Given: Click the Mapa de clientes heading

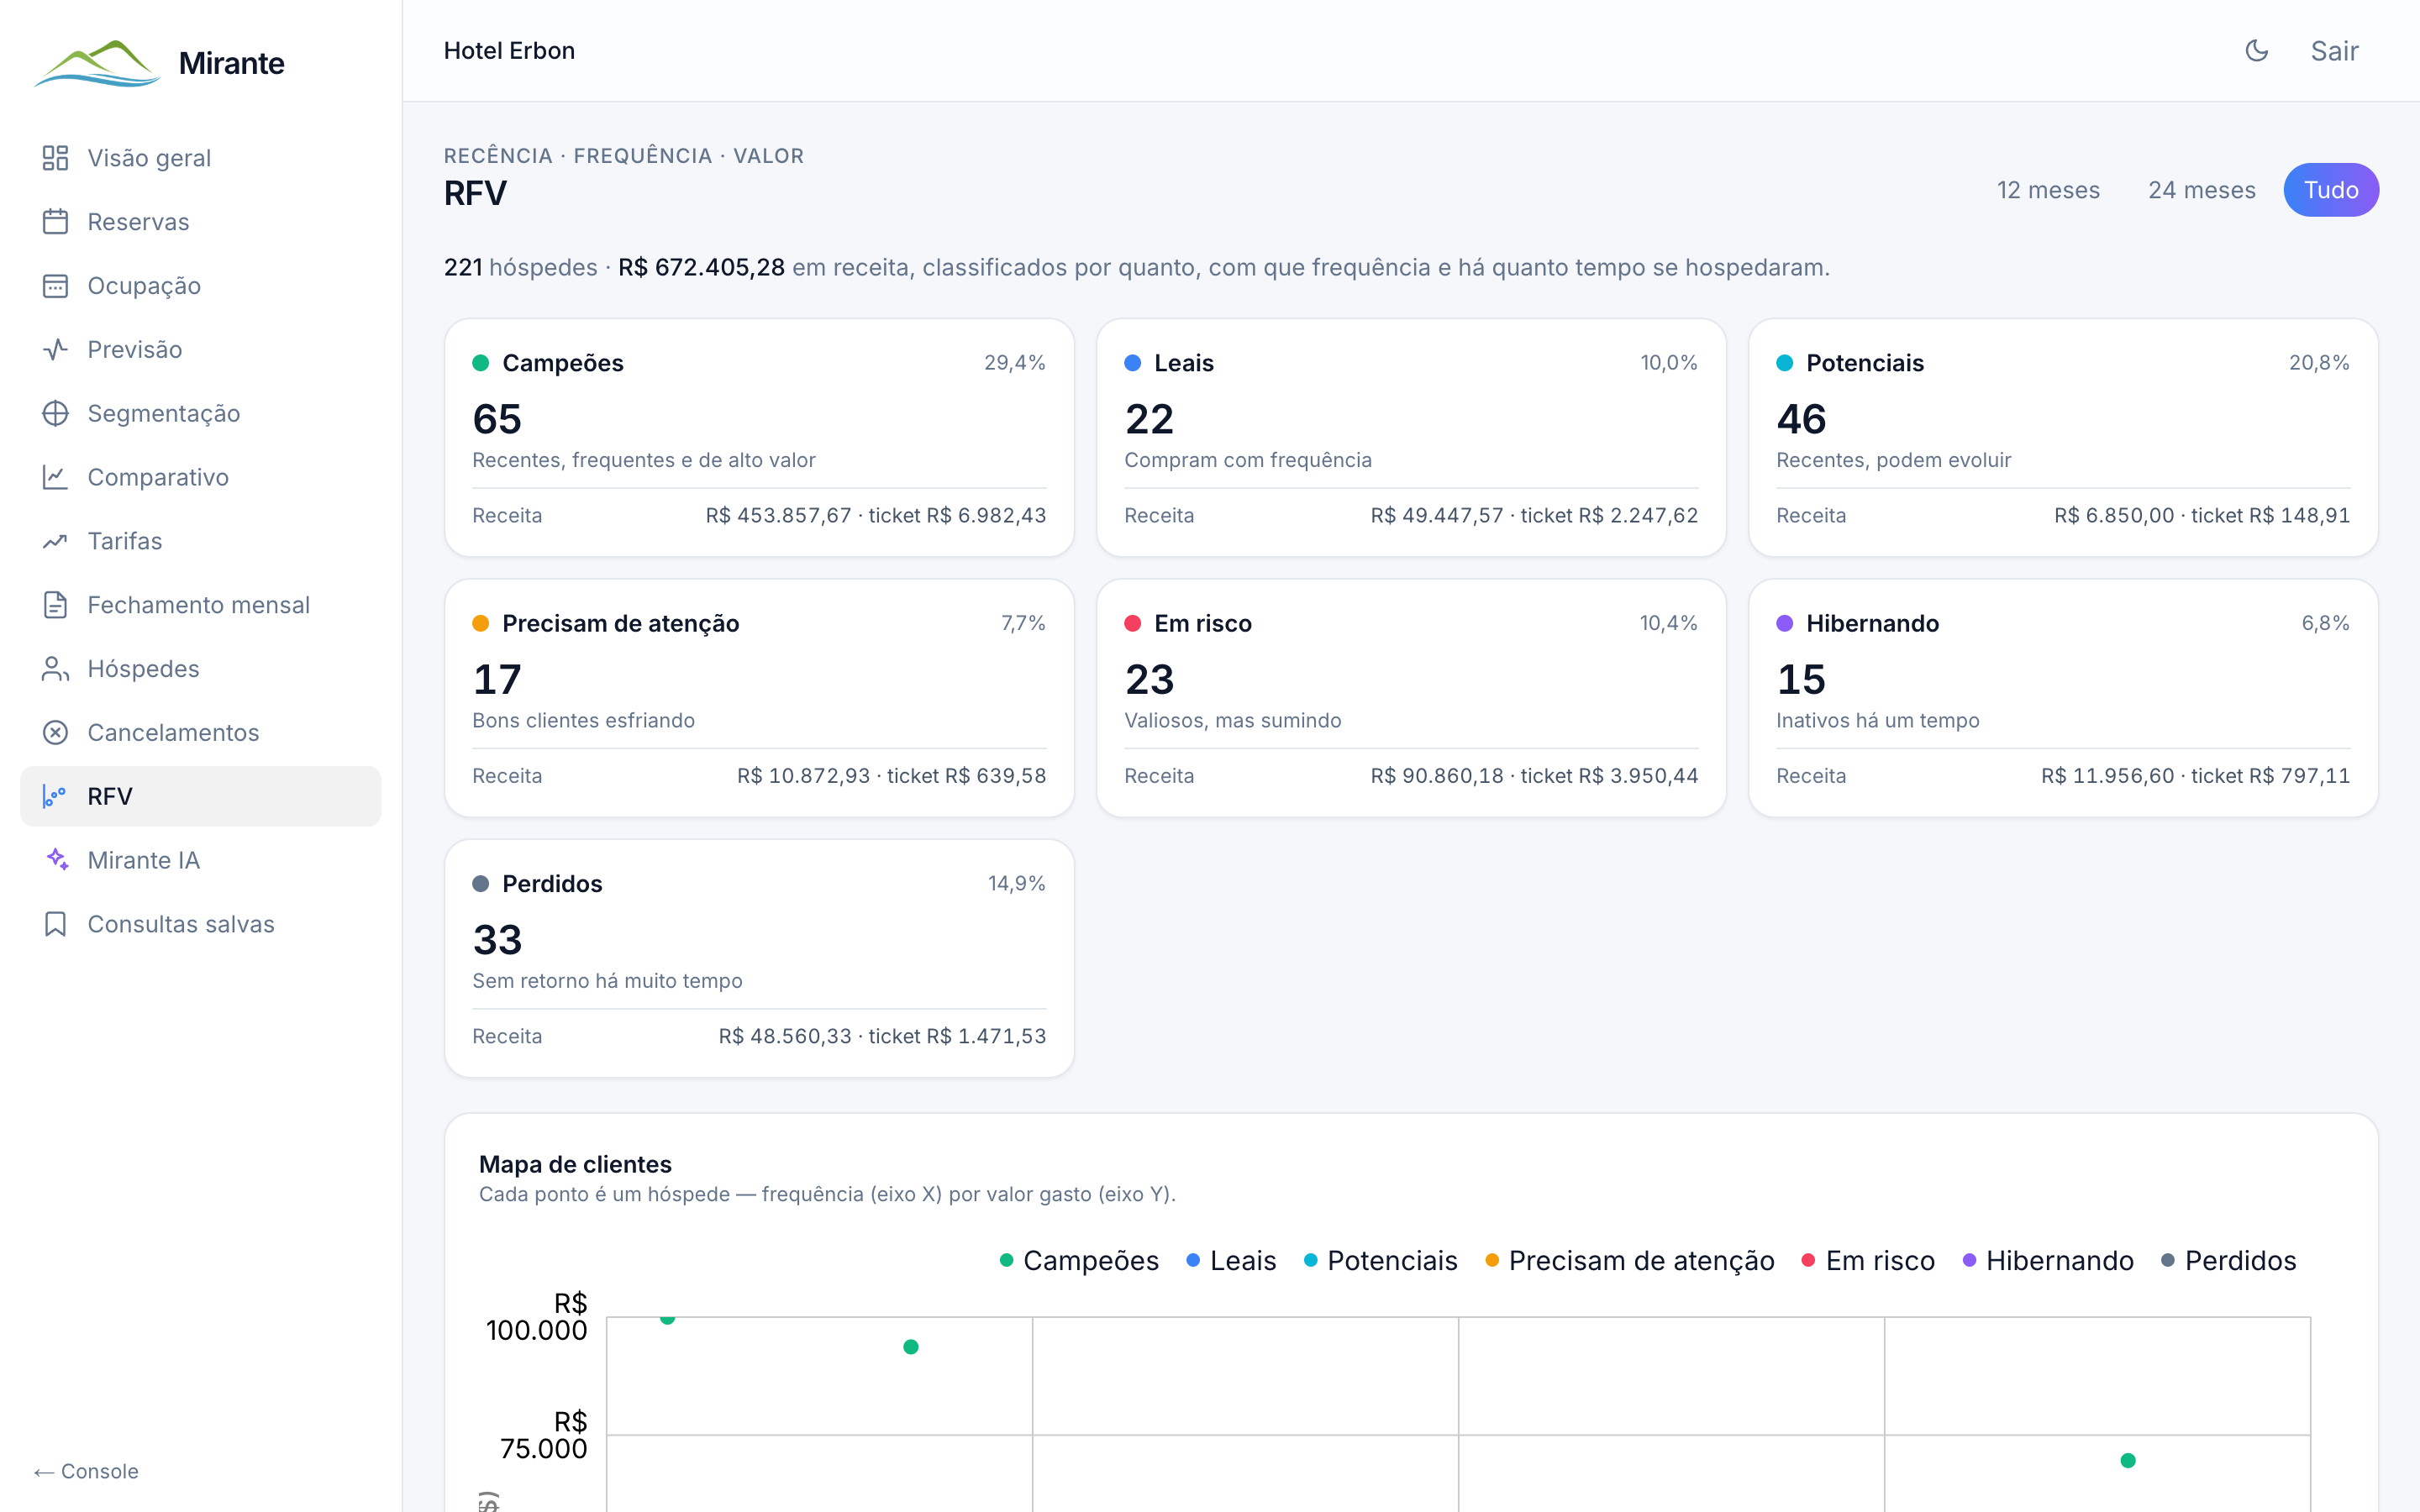Looking at the screenshot, I should (x=575, y=1165).
